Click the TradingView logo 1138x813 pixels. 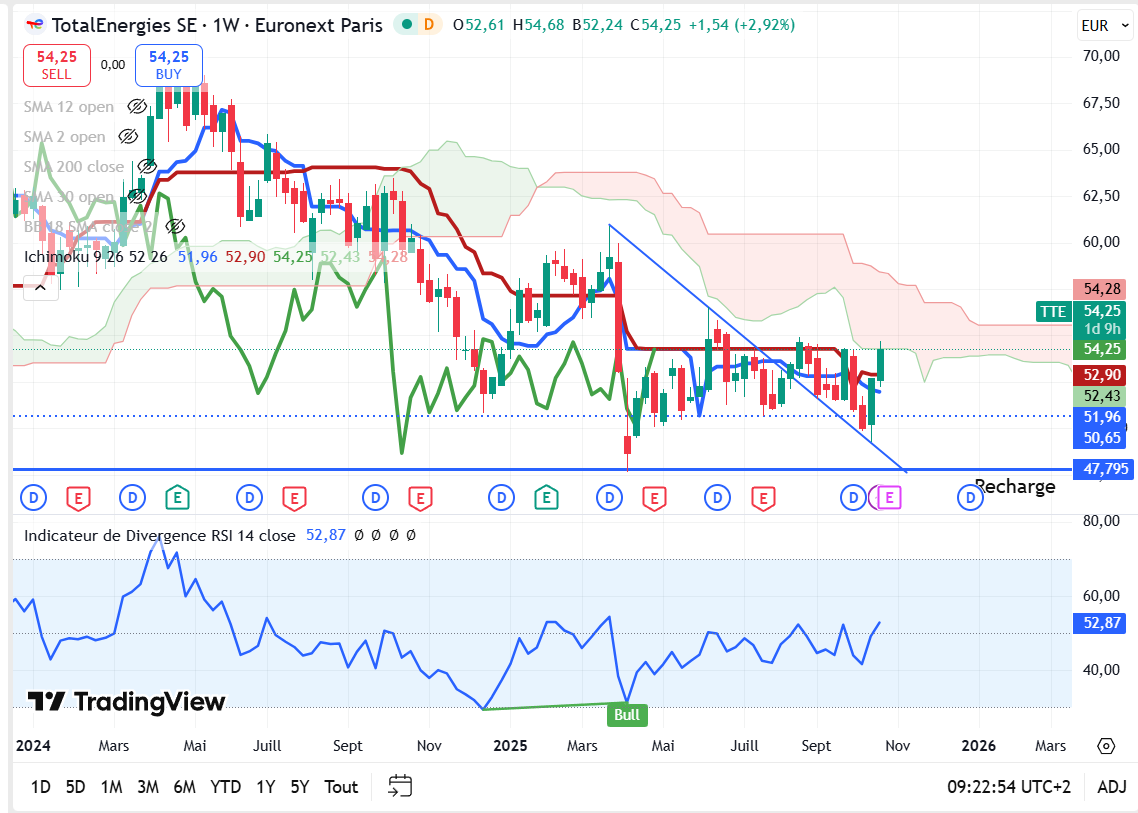[126, 701]
